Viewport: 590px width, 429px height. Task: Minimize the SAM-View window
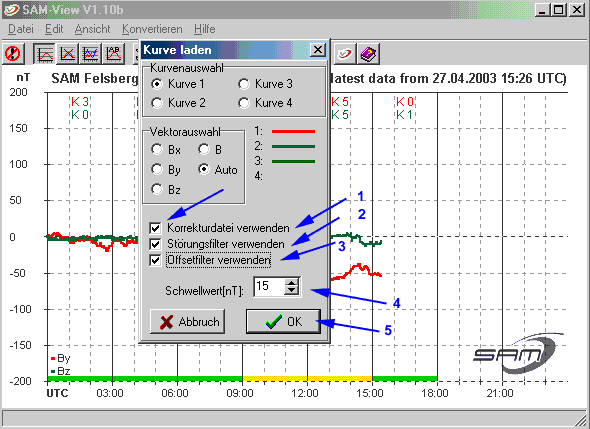click(x=542, y=10)
